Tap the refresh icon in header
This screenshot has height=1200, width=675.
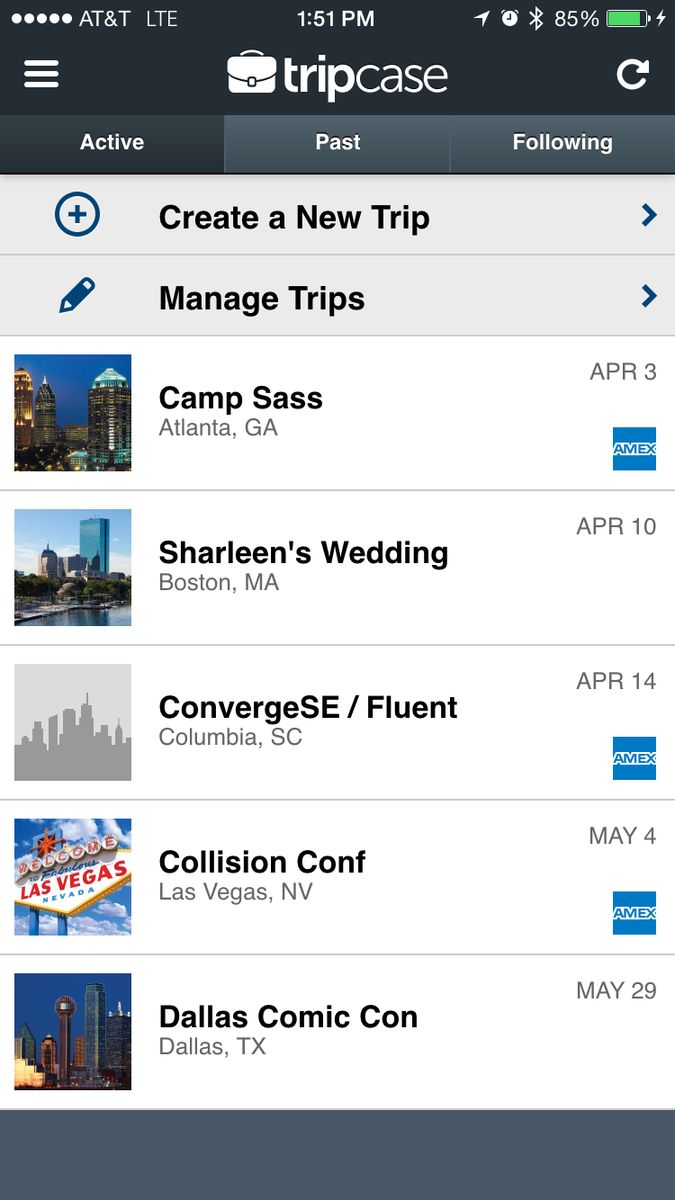click(x=632, y=74)
